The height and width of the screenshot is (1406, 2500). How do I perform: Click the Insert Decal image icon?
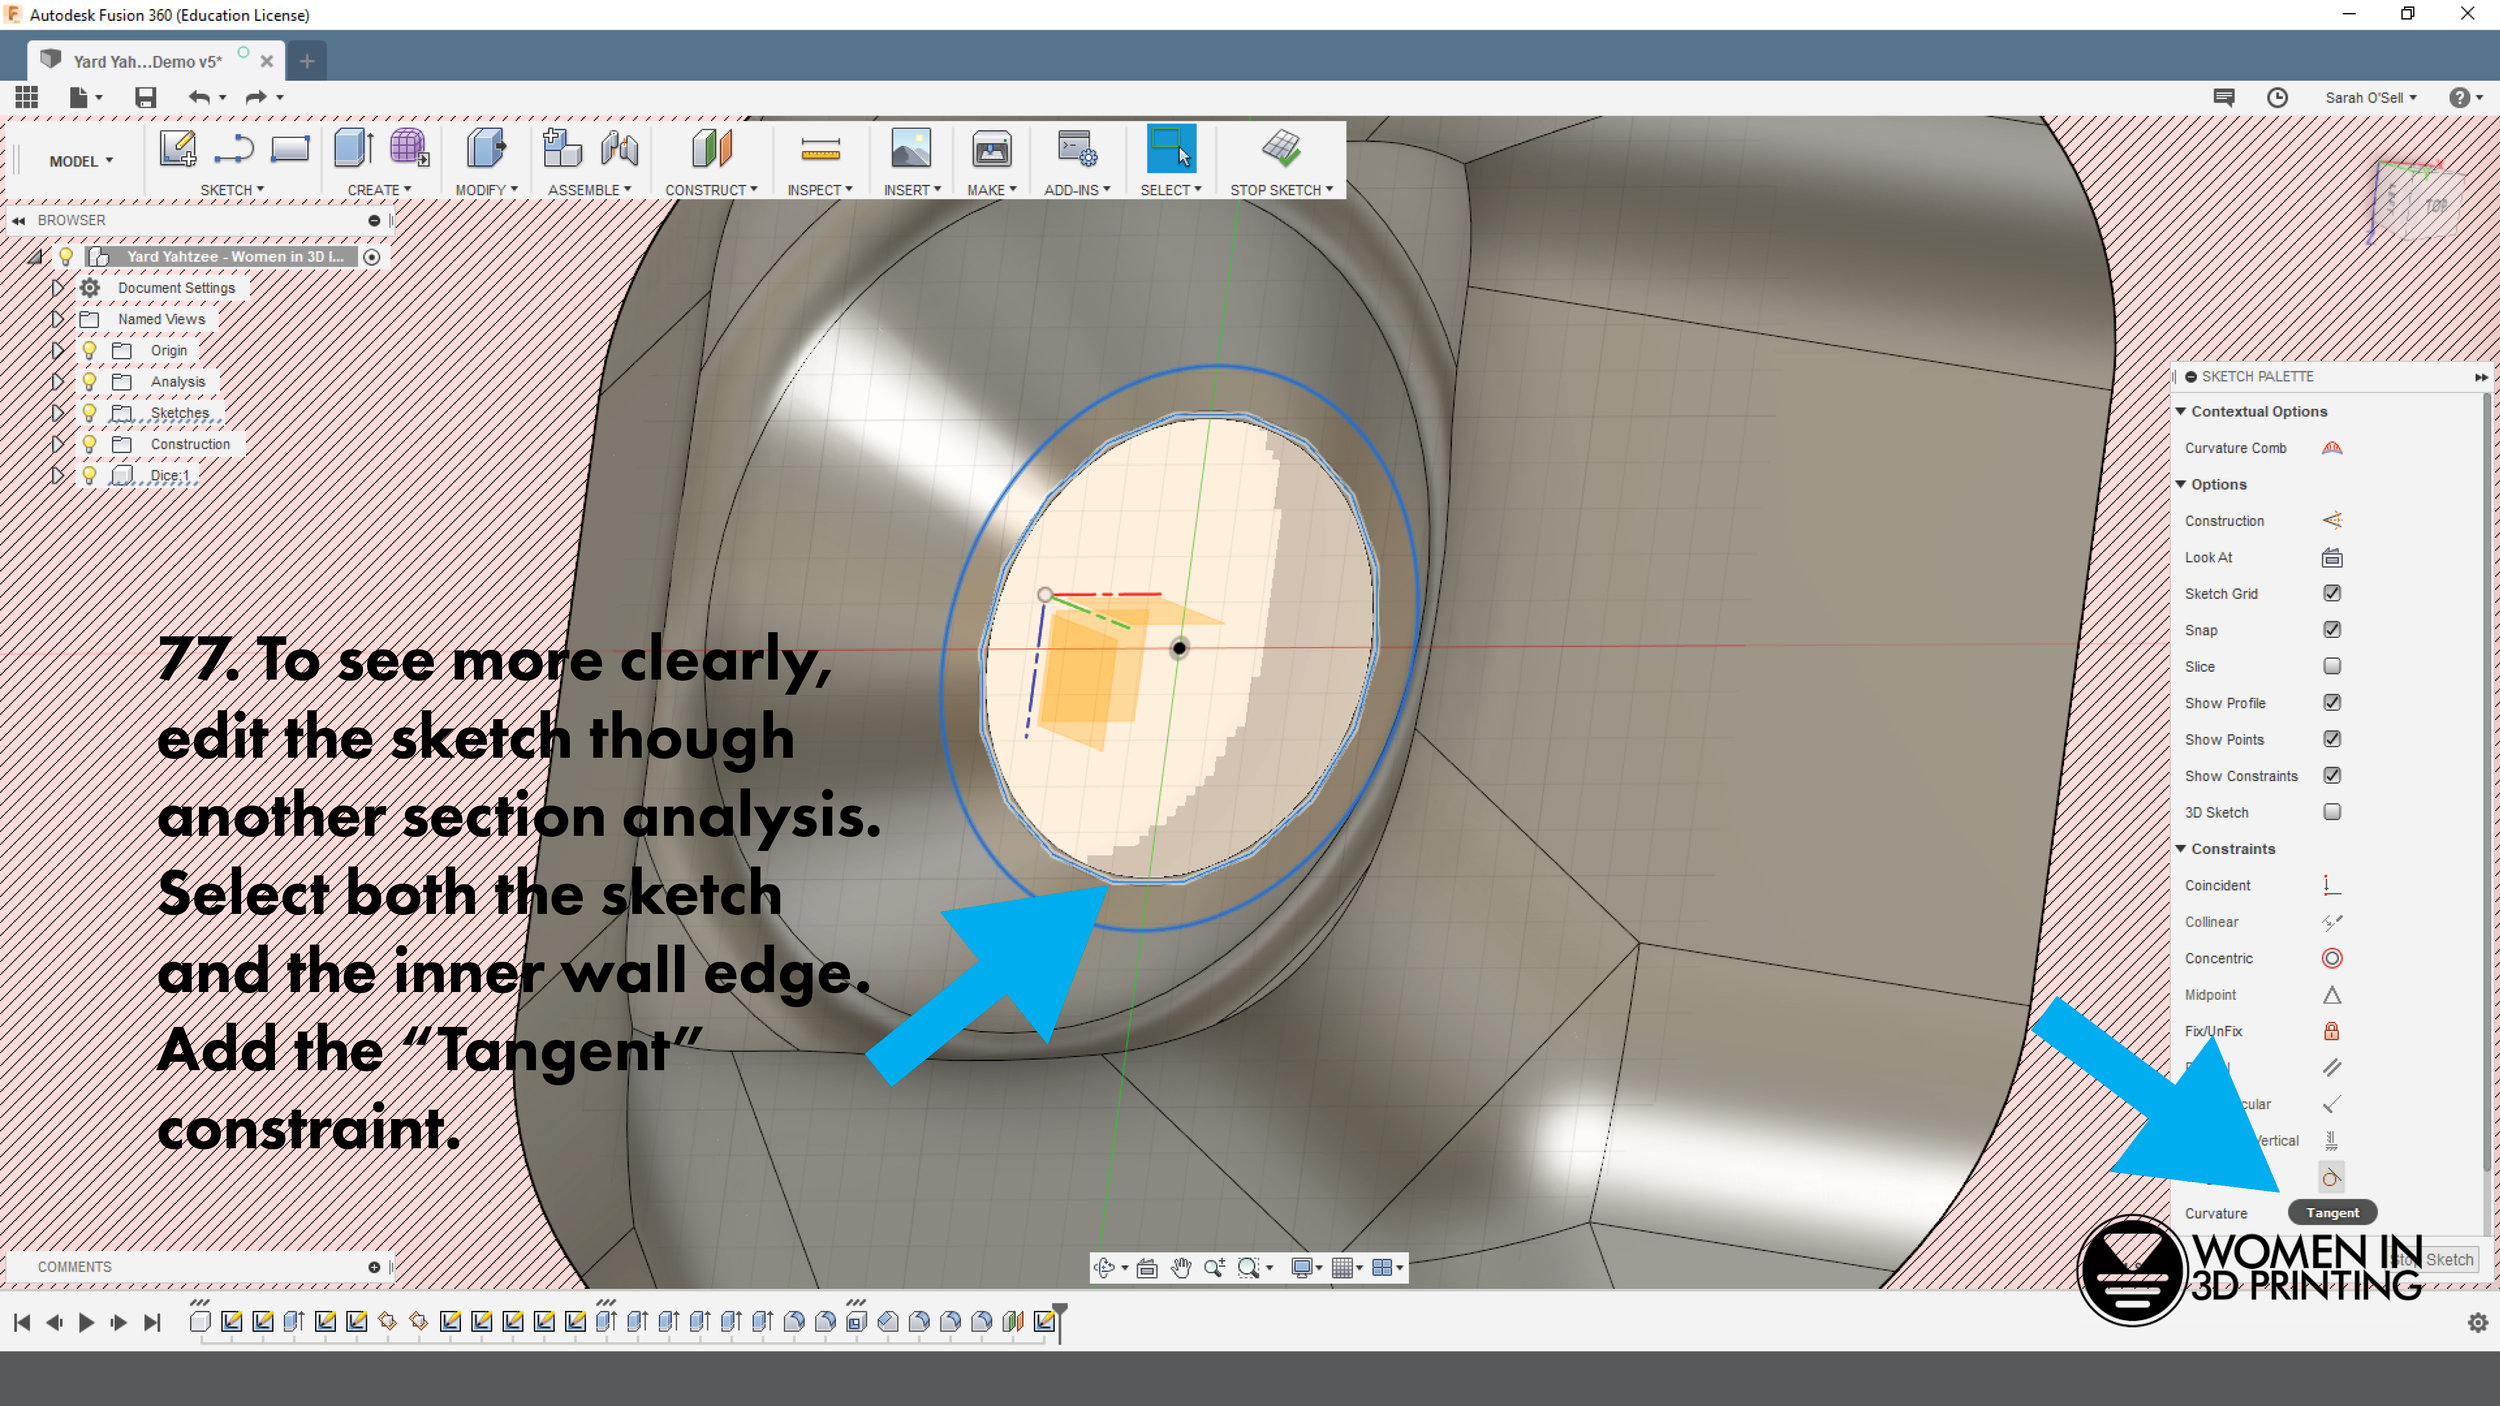coord(911,148)
